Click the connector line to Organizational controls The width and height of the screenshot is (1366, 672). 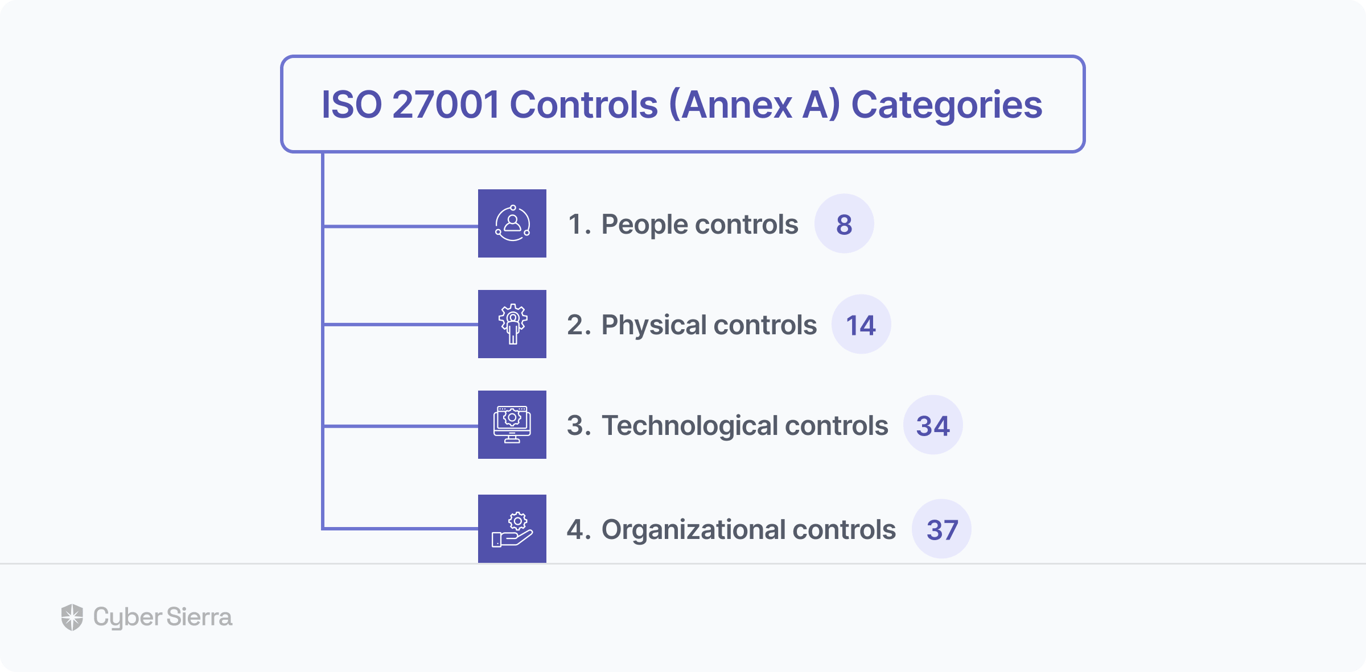(x=400, y=528)
